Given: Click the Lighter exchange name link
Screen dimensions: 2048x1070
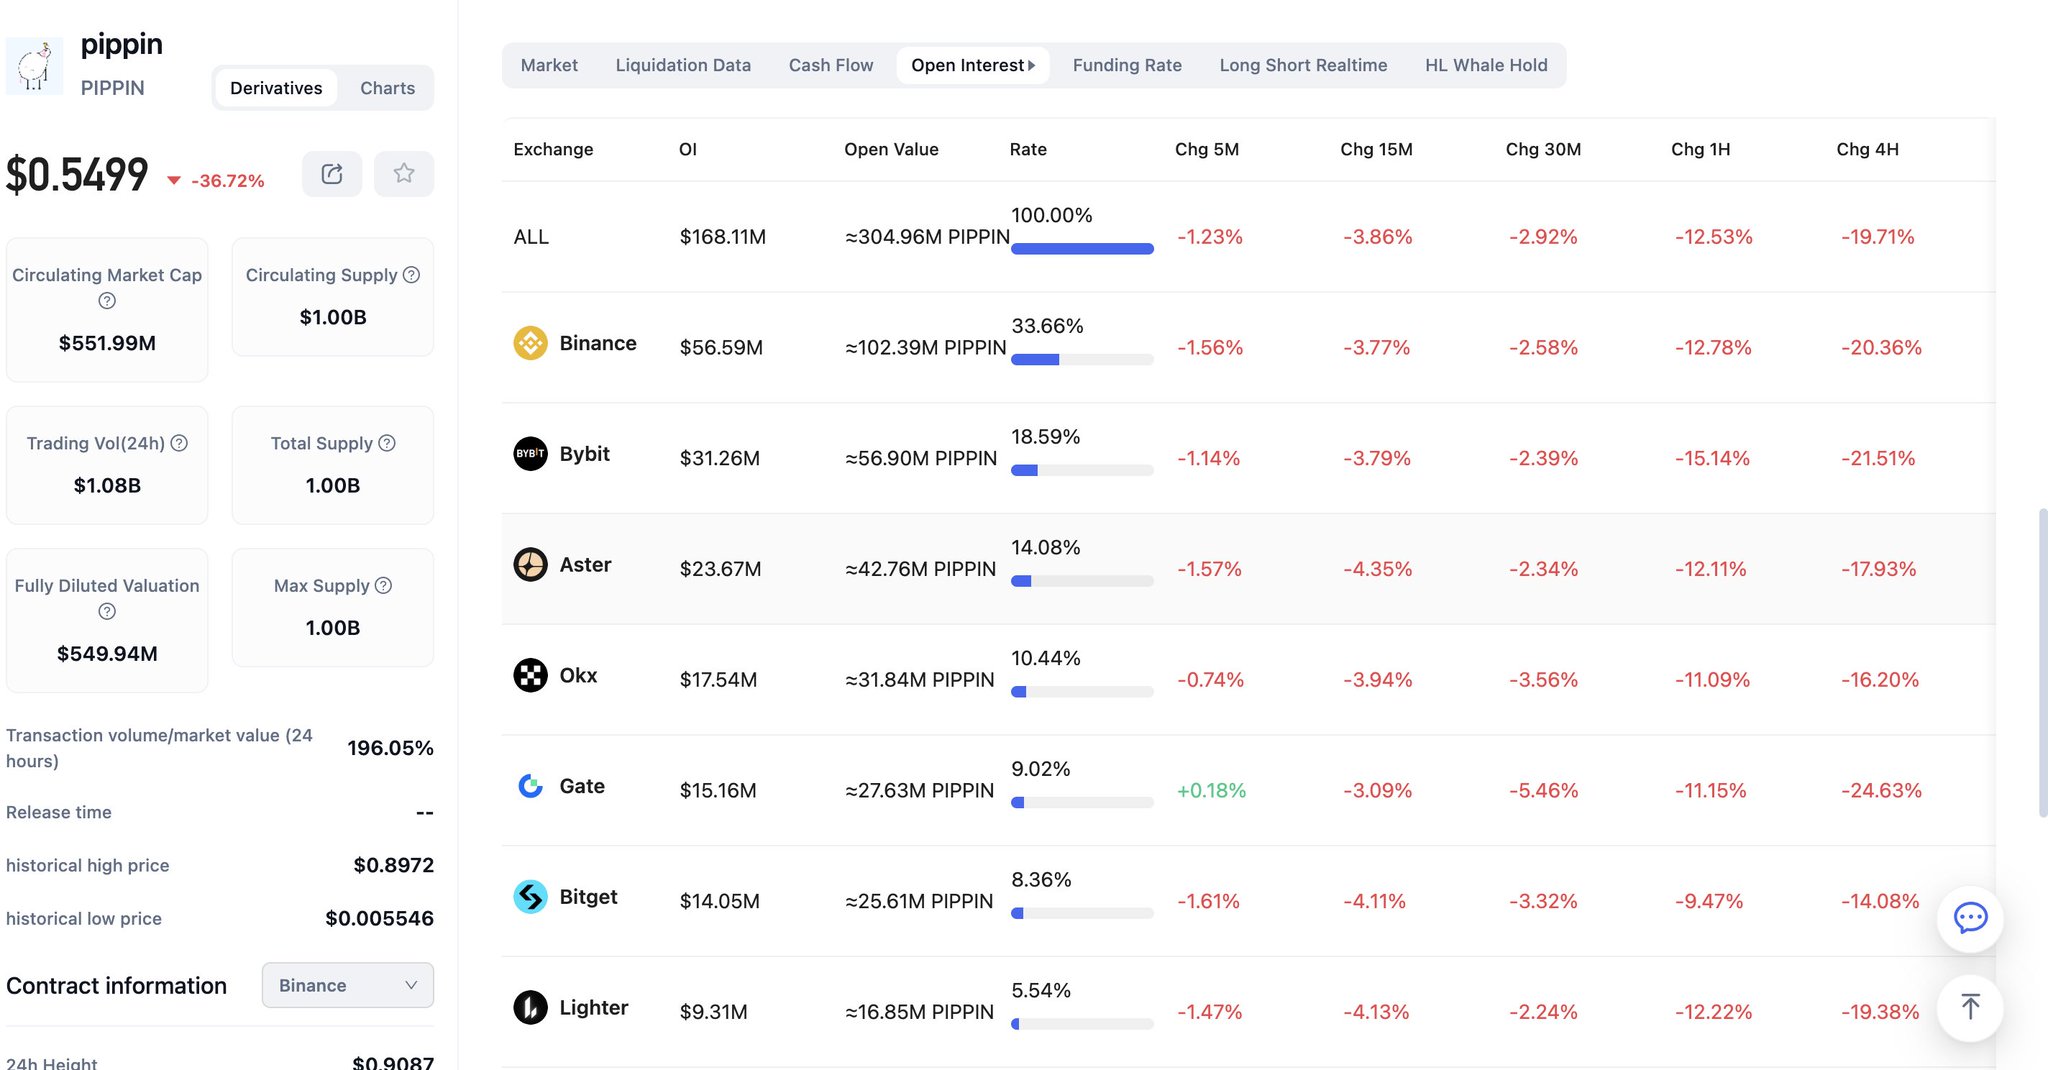Looking at the screenshot, I should click(594, 1007).
